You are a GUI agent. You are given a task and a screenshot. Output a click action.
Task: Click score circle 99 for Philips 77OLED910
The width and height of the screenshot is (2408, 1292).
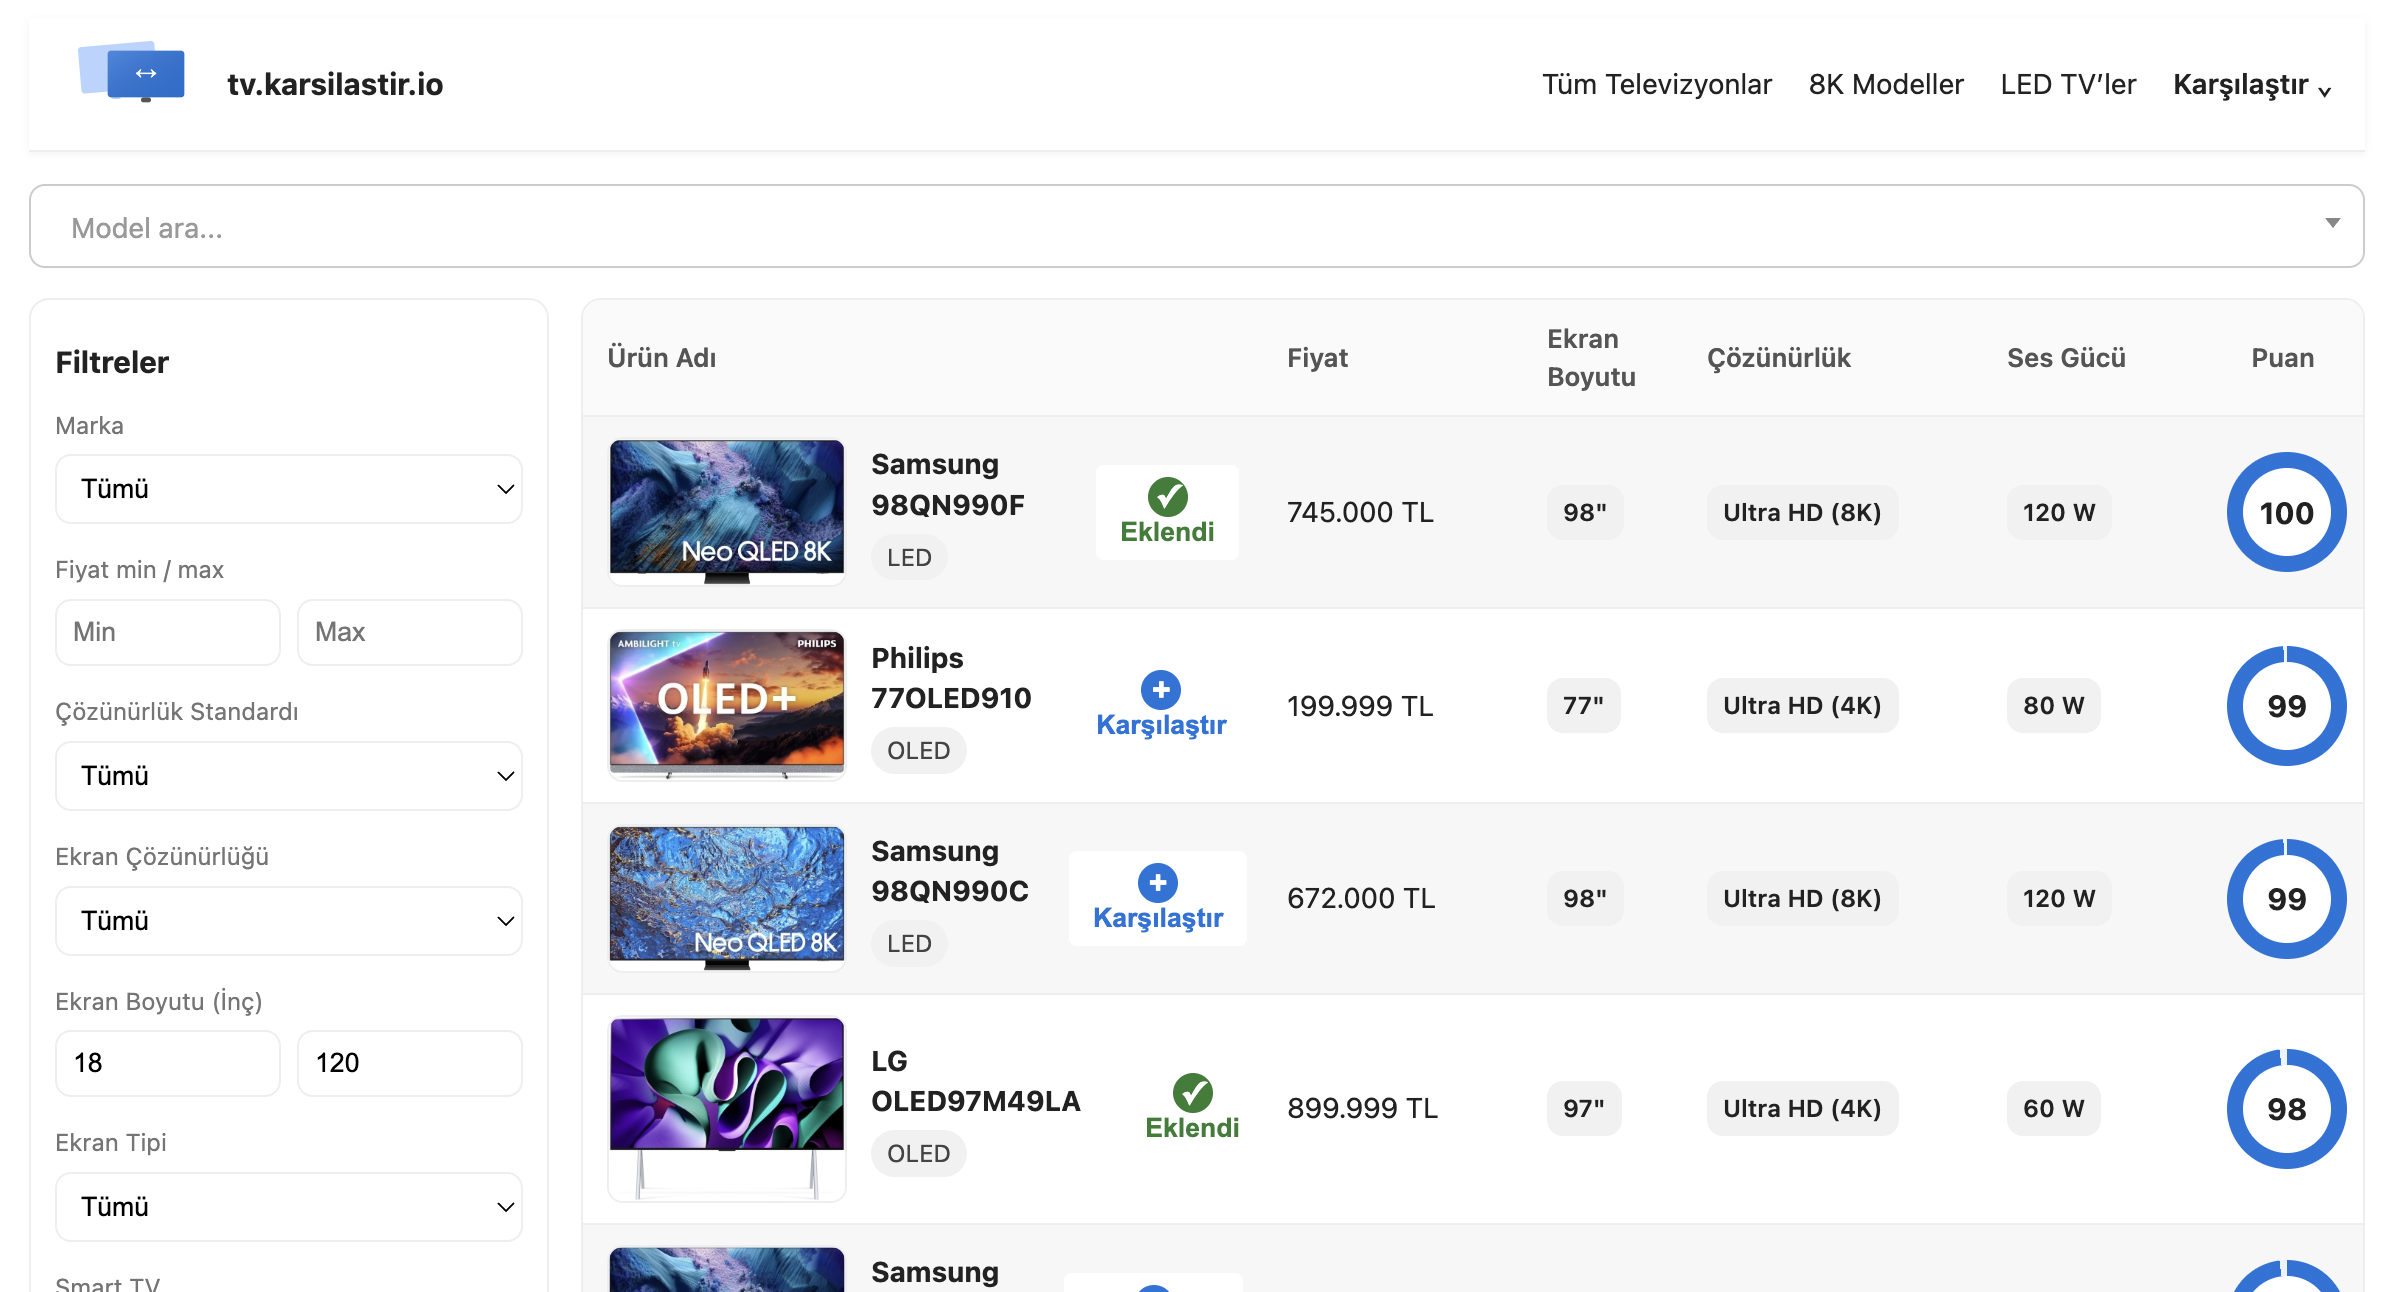pyautogui.click(x=2285, y=705)
